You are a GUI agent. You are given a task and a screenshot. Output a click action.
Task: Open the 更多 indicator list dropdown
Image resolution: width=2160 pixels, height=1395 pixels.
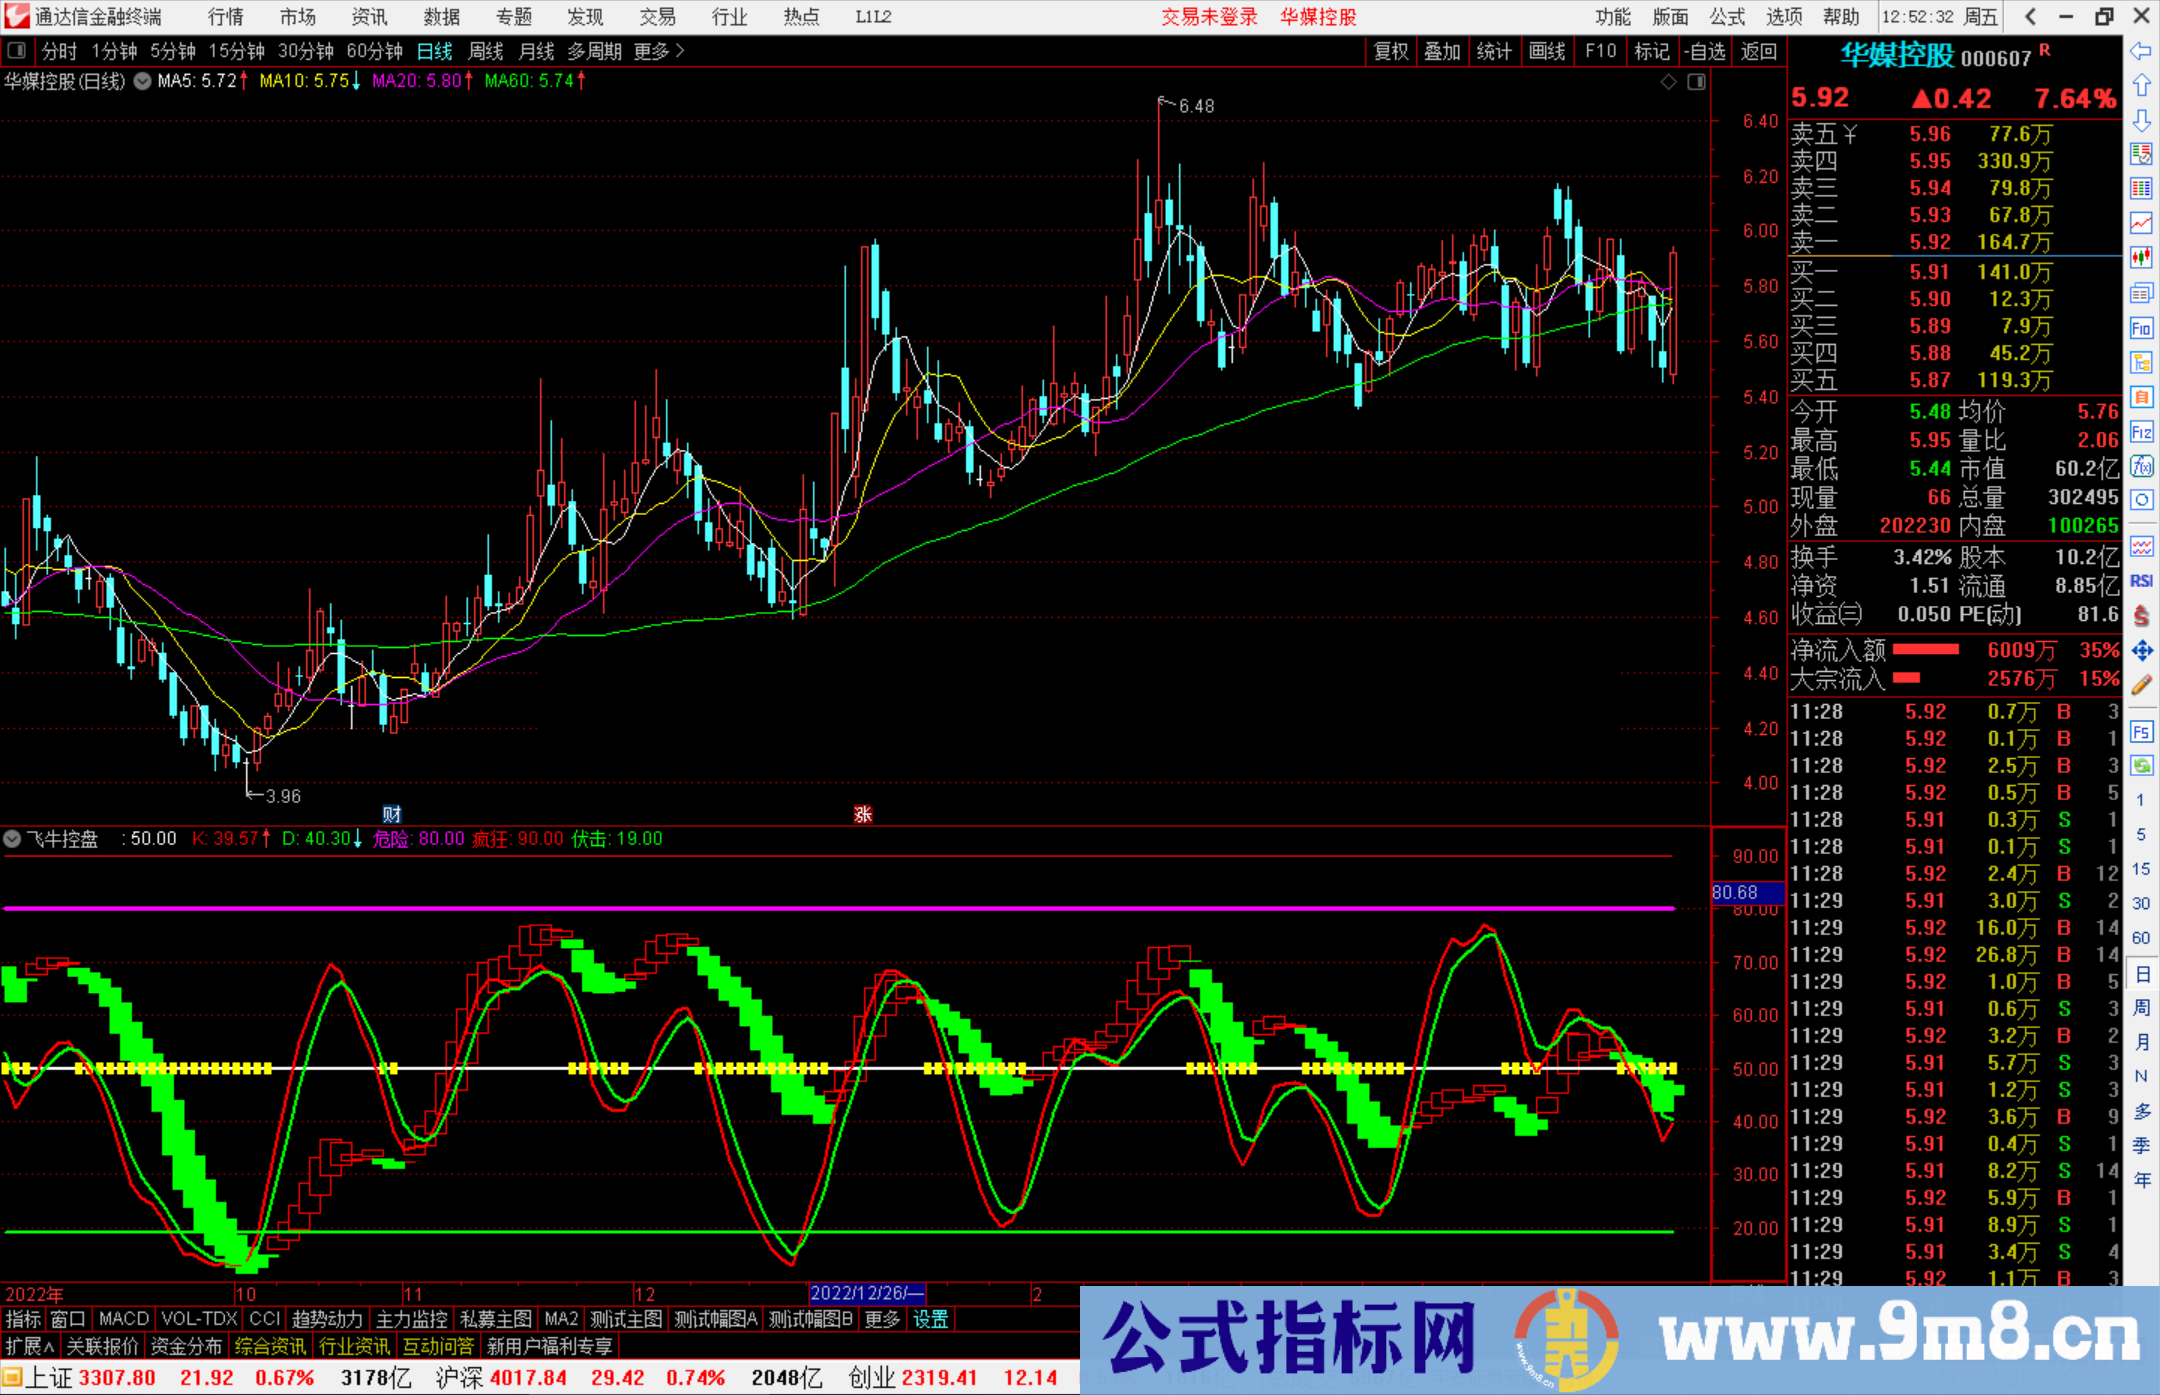pos(881,1319)
